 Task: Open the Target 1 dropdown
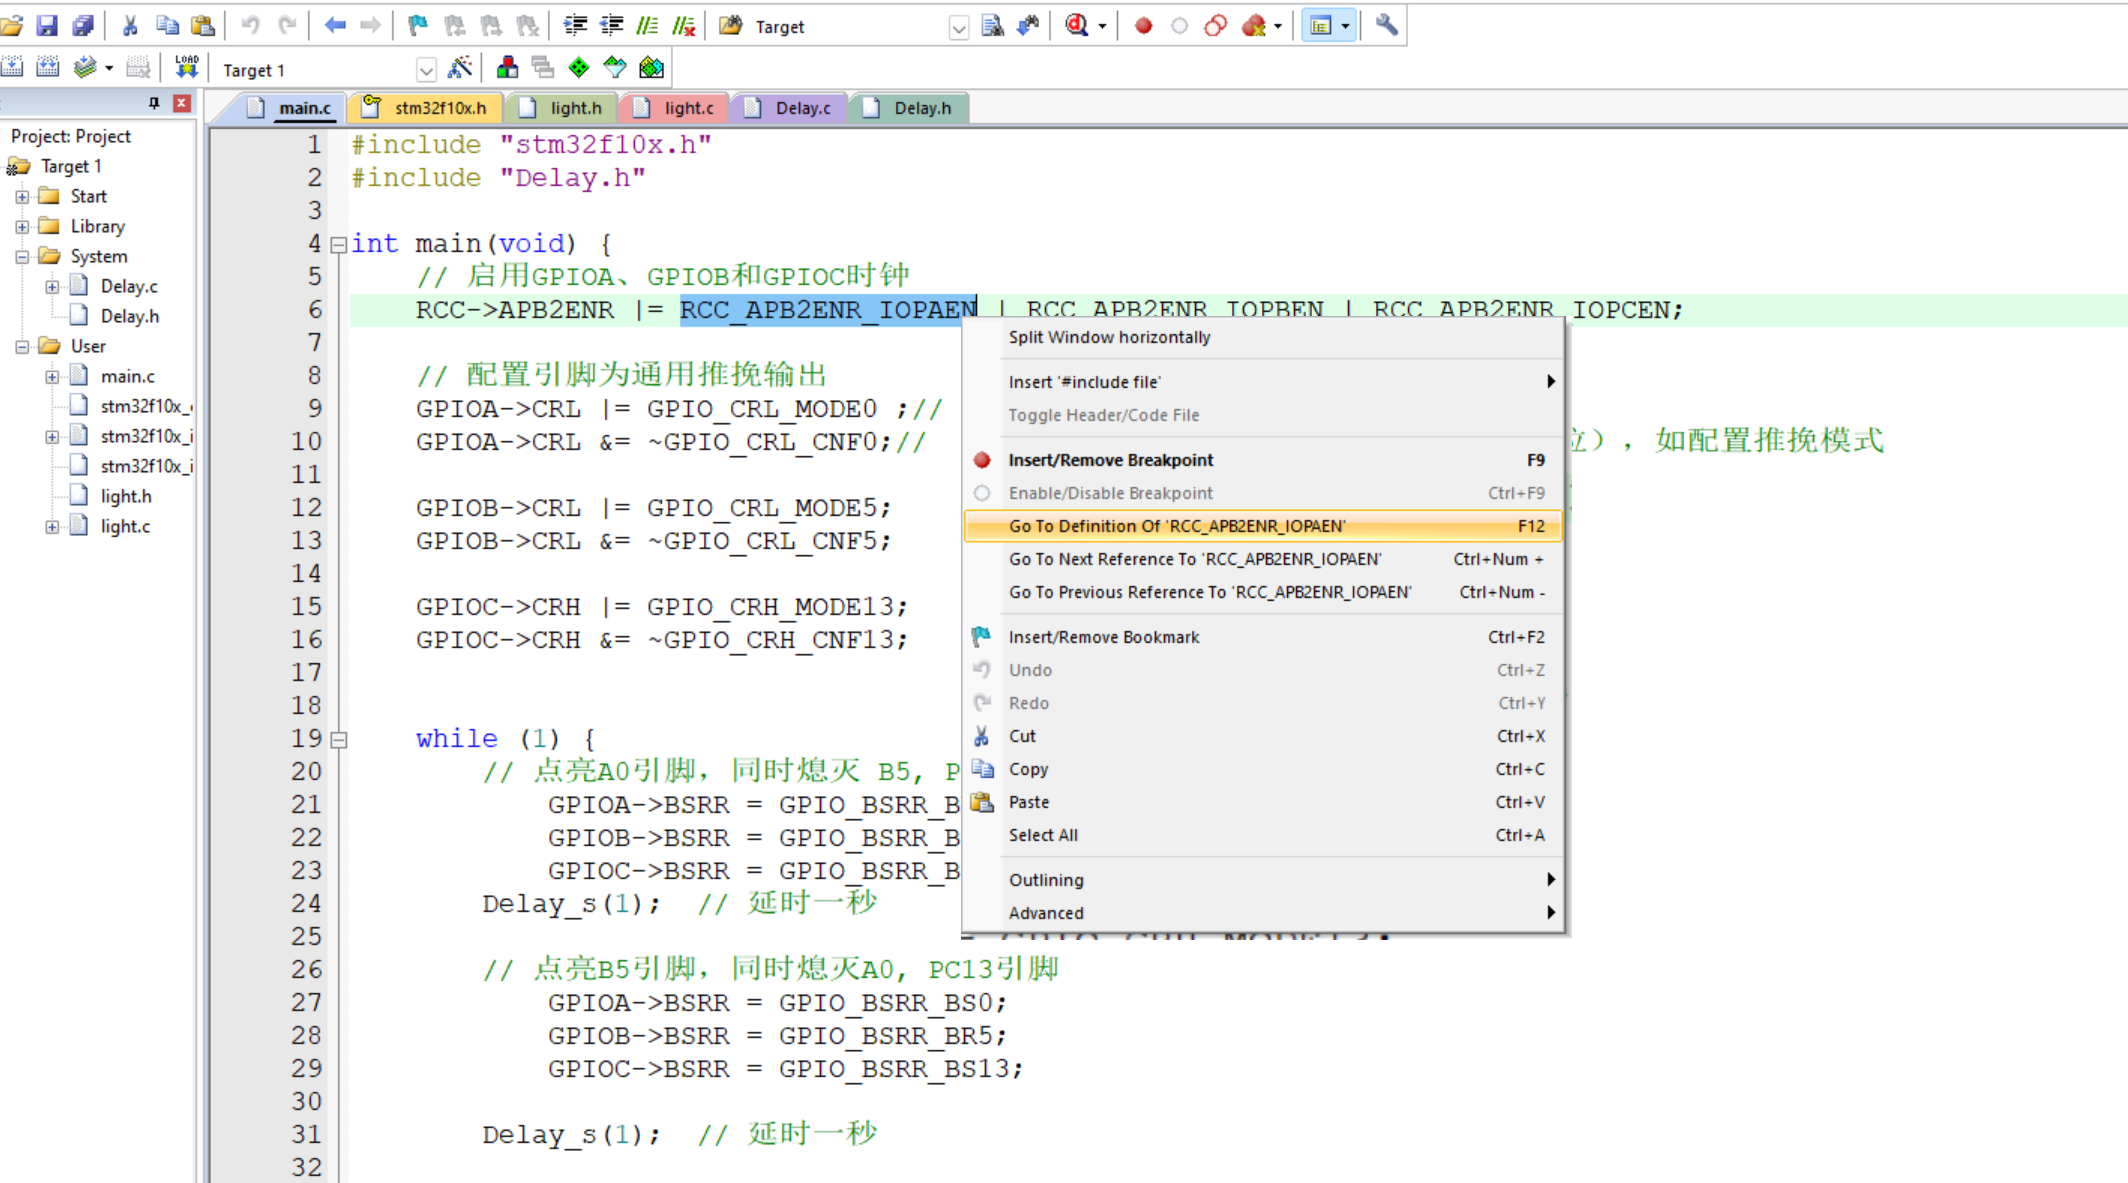coord(426,70)
